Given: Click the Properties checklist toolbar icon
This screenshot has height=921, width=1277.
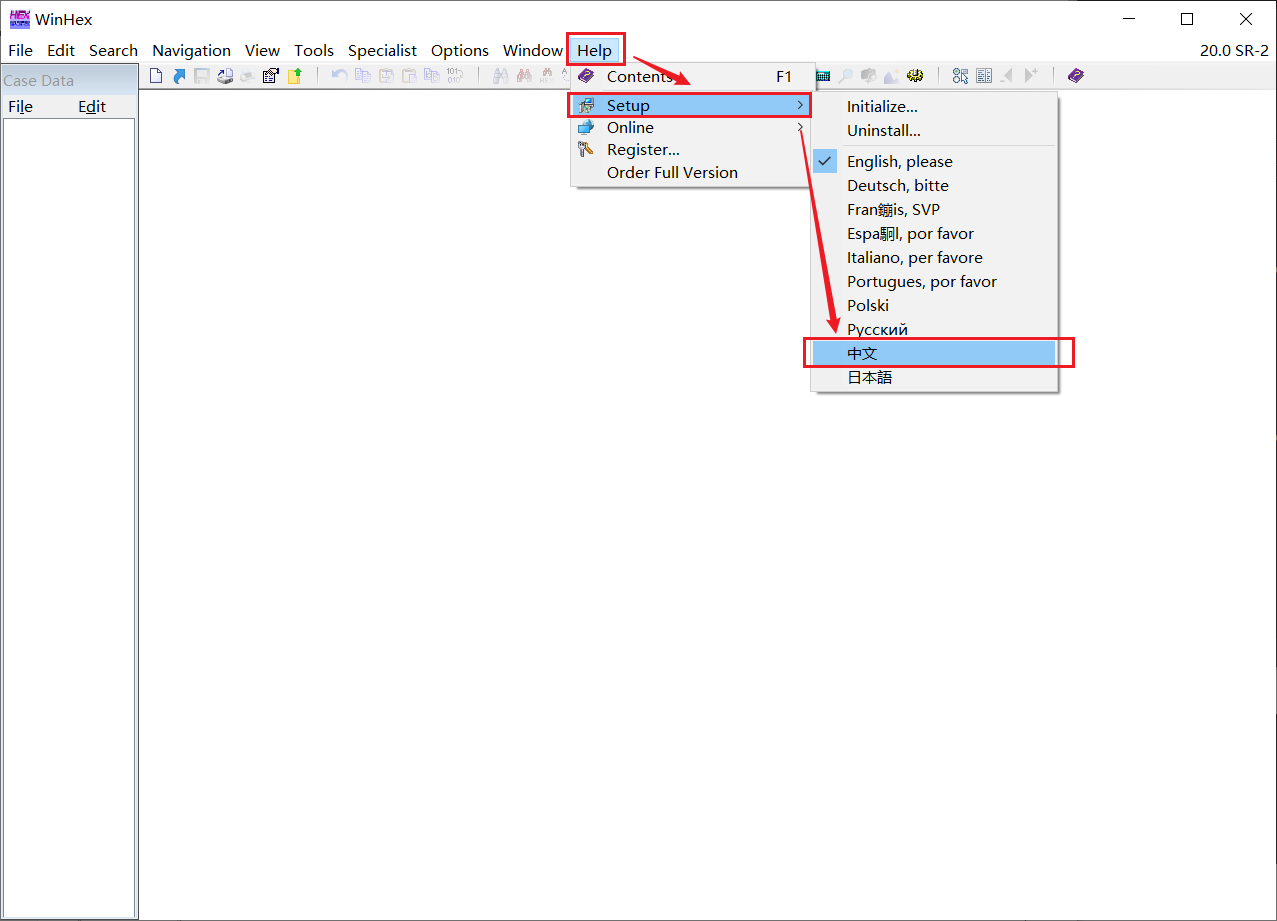Looking at the screenshot, I should 270,76.
